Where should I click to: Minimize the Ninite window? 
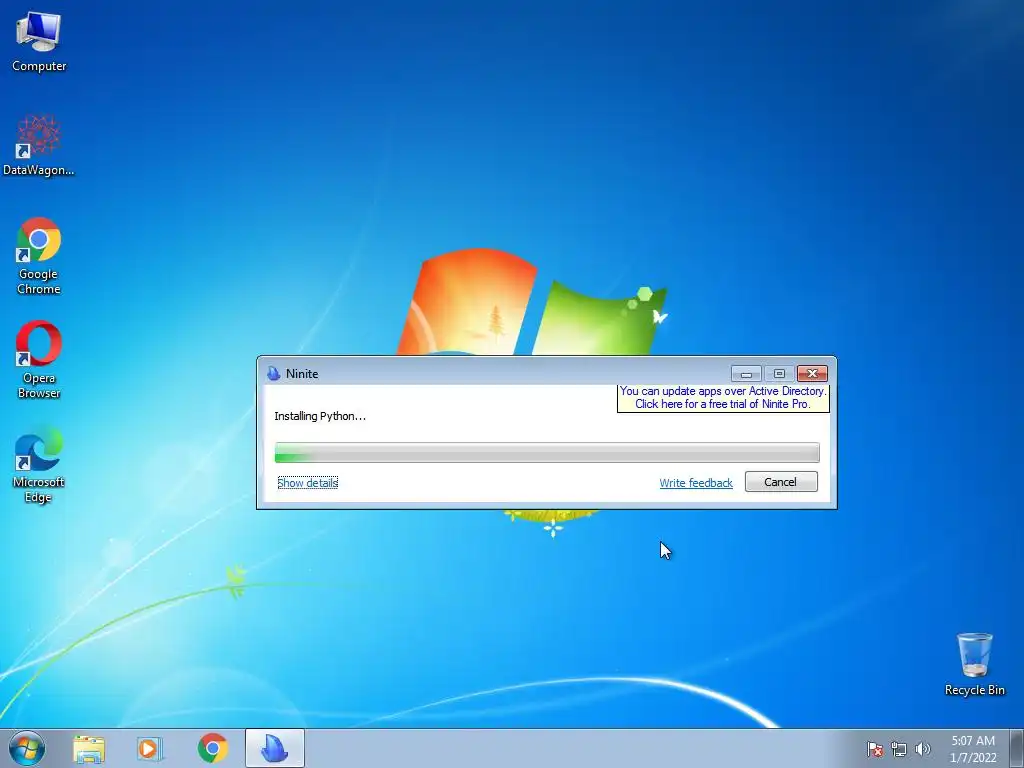pyautogui.click(x=746, y=374)
